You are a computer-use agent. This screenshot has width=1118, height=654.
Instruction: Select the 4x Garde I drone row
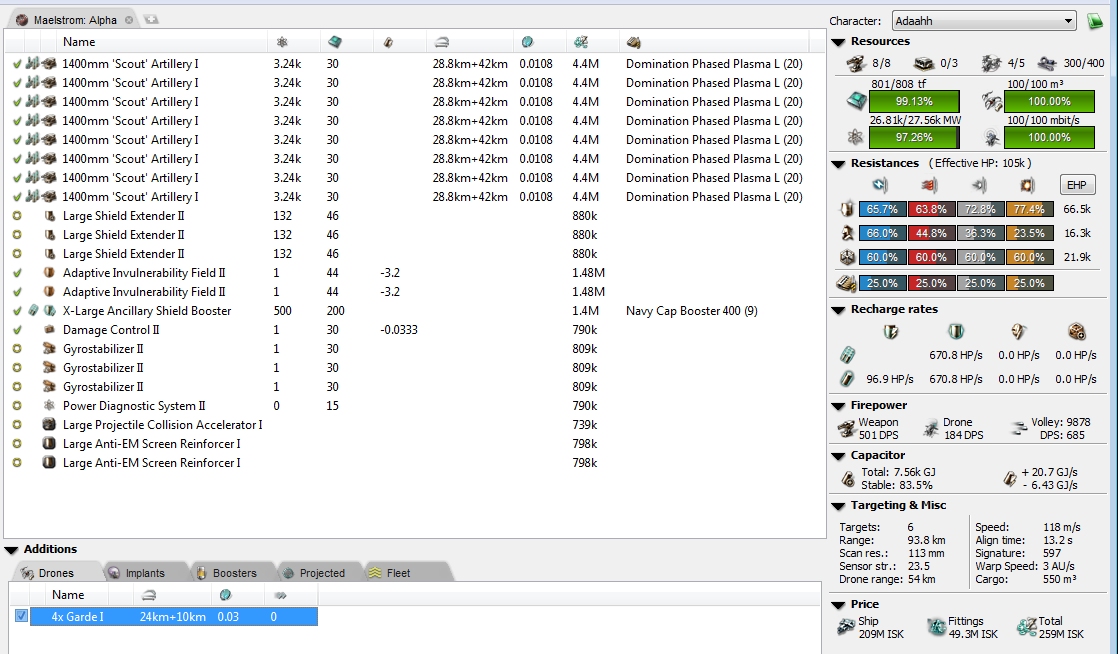173,616
